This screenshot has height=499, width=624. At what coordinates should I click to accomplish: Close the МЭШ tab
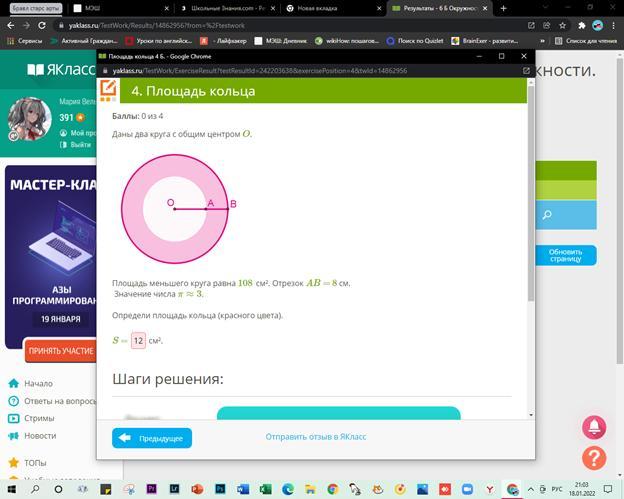pos(167,8)
